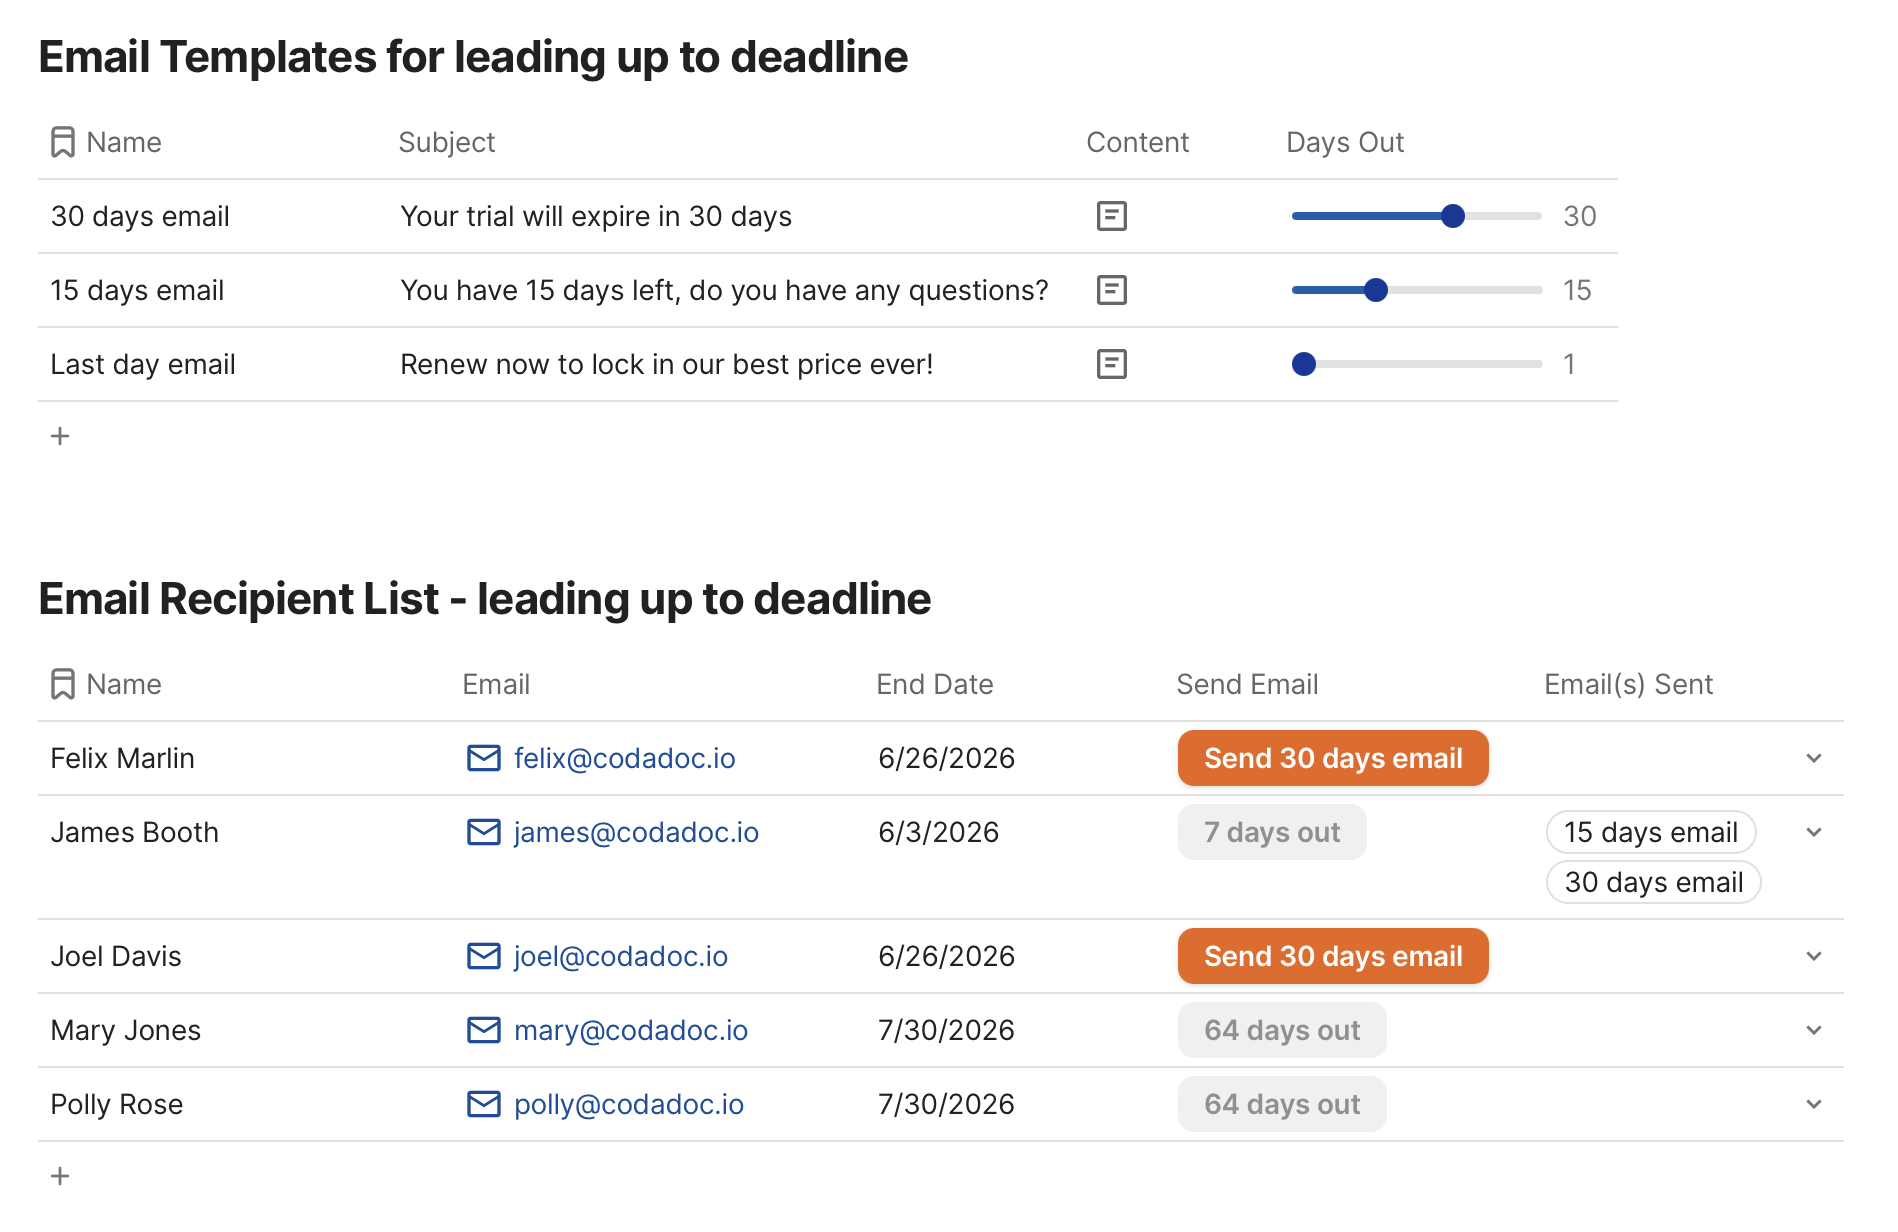The width and height of the screenshot is (1898, 1232).
Task: Select '15 days email' name cell in templates
Action: (137, 290)
